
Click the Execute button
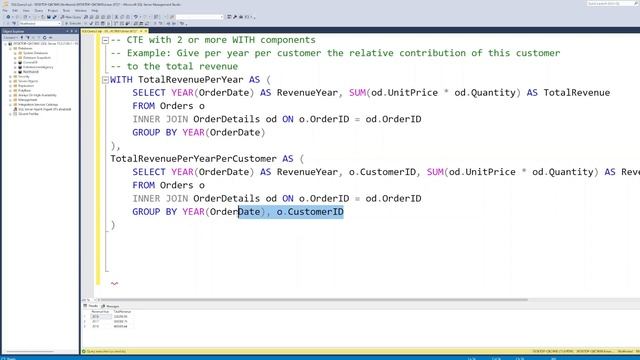(73, 23)
